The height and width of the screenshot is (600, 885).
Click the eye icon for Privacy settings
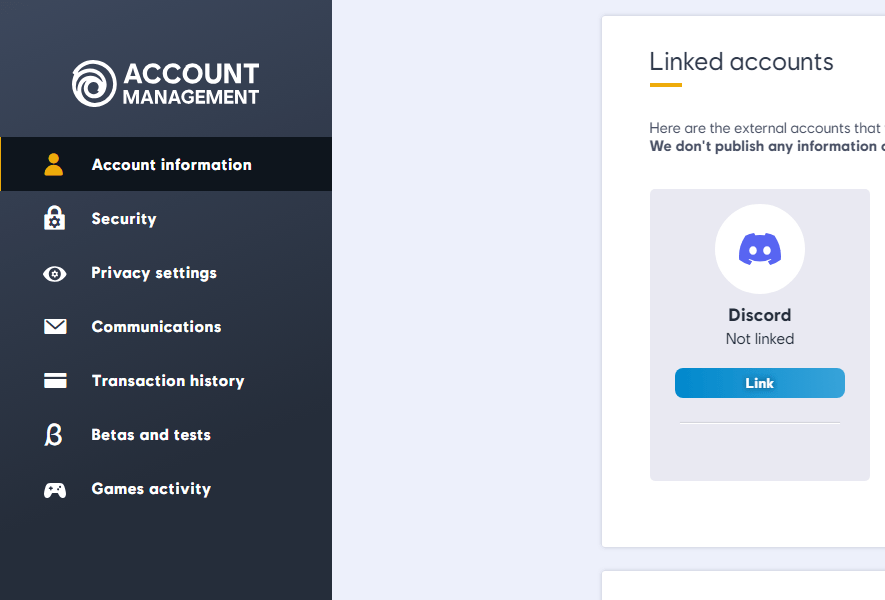coord(54,273)
